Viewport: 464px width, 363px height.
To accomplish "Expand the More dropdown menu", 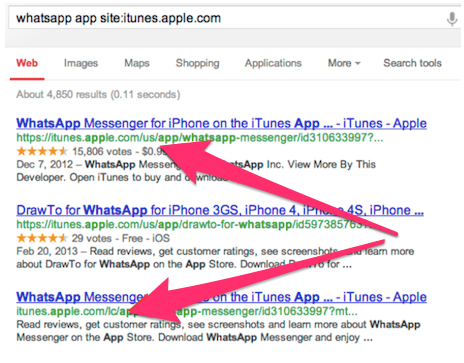I will coord(344,63).
